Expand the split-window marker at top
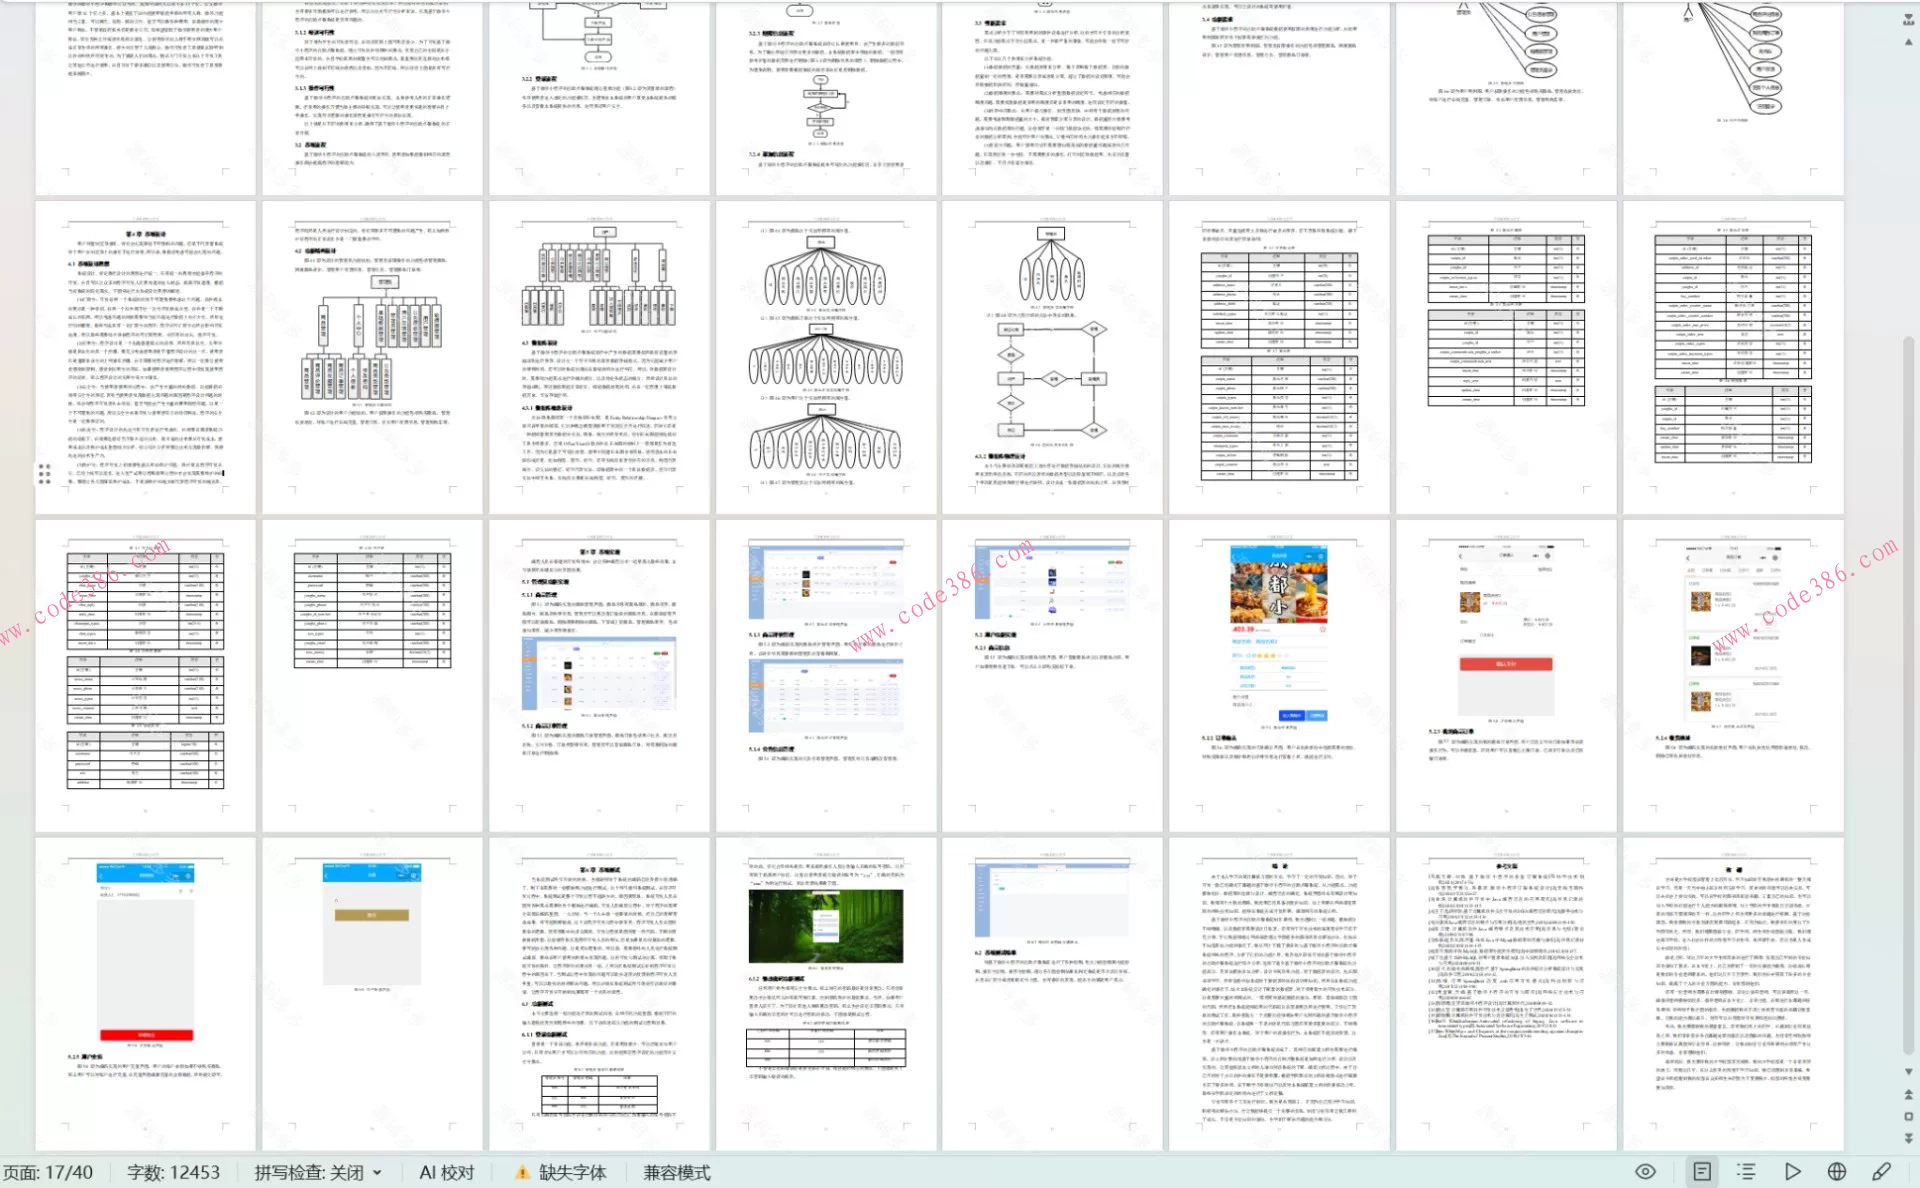 point(1908,20)
